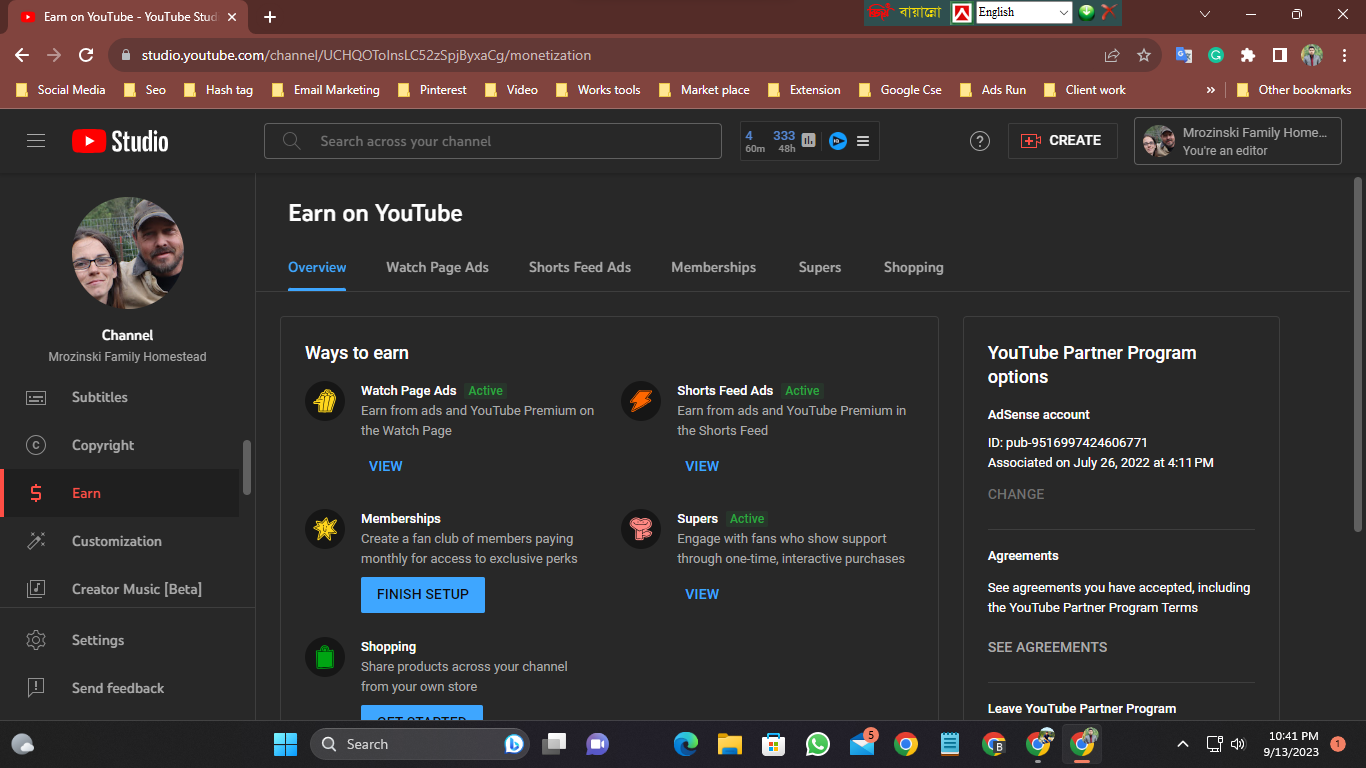The width and height of the screenshot is (1366, 768).
Task: Open the Extensions puzzle icon
Action: click(x=1248, y=55)
